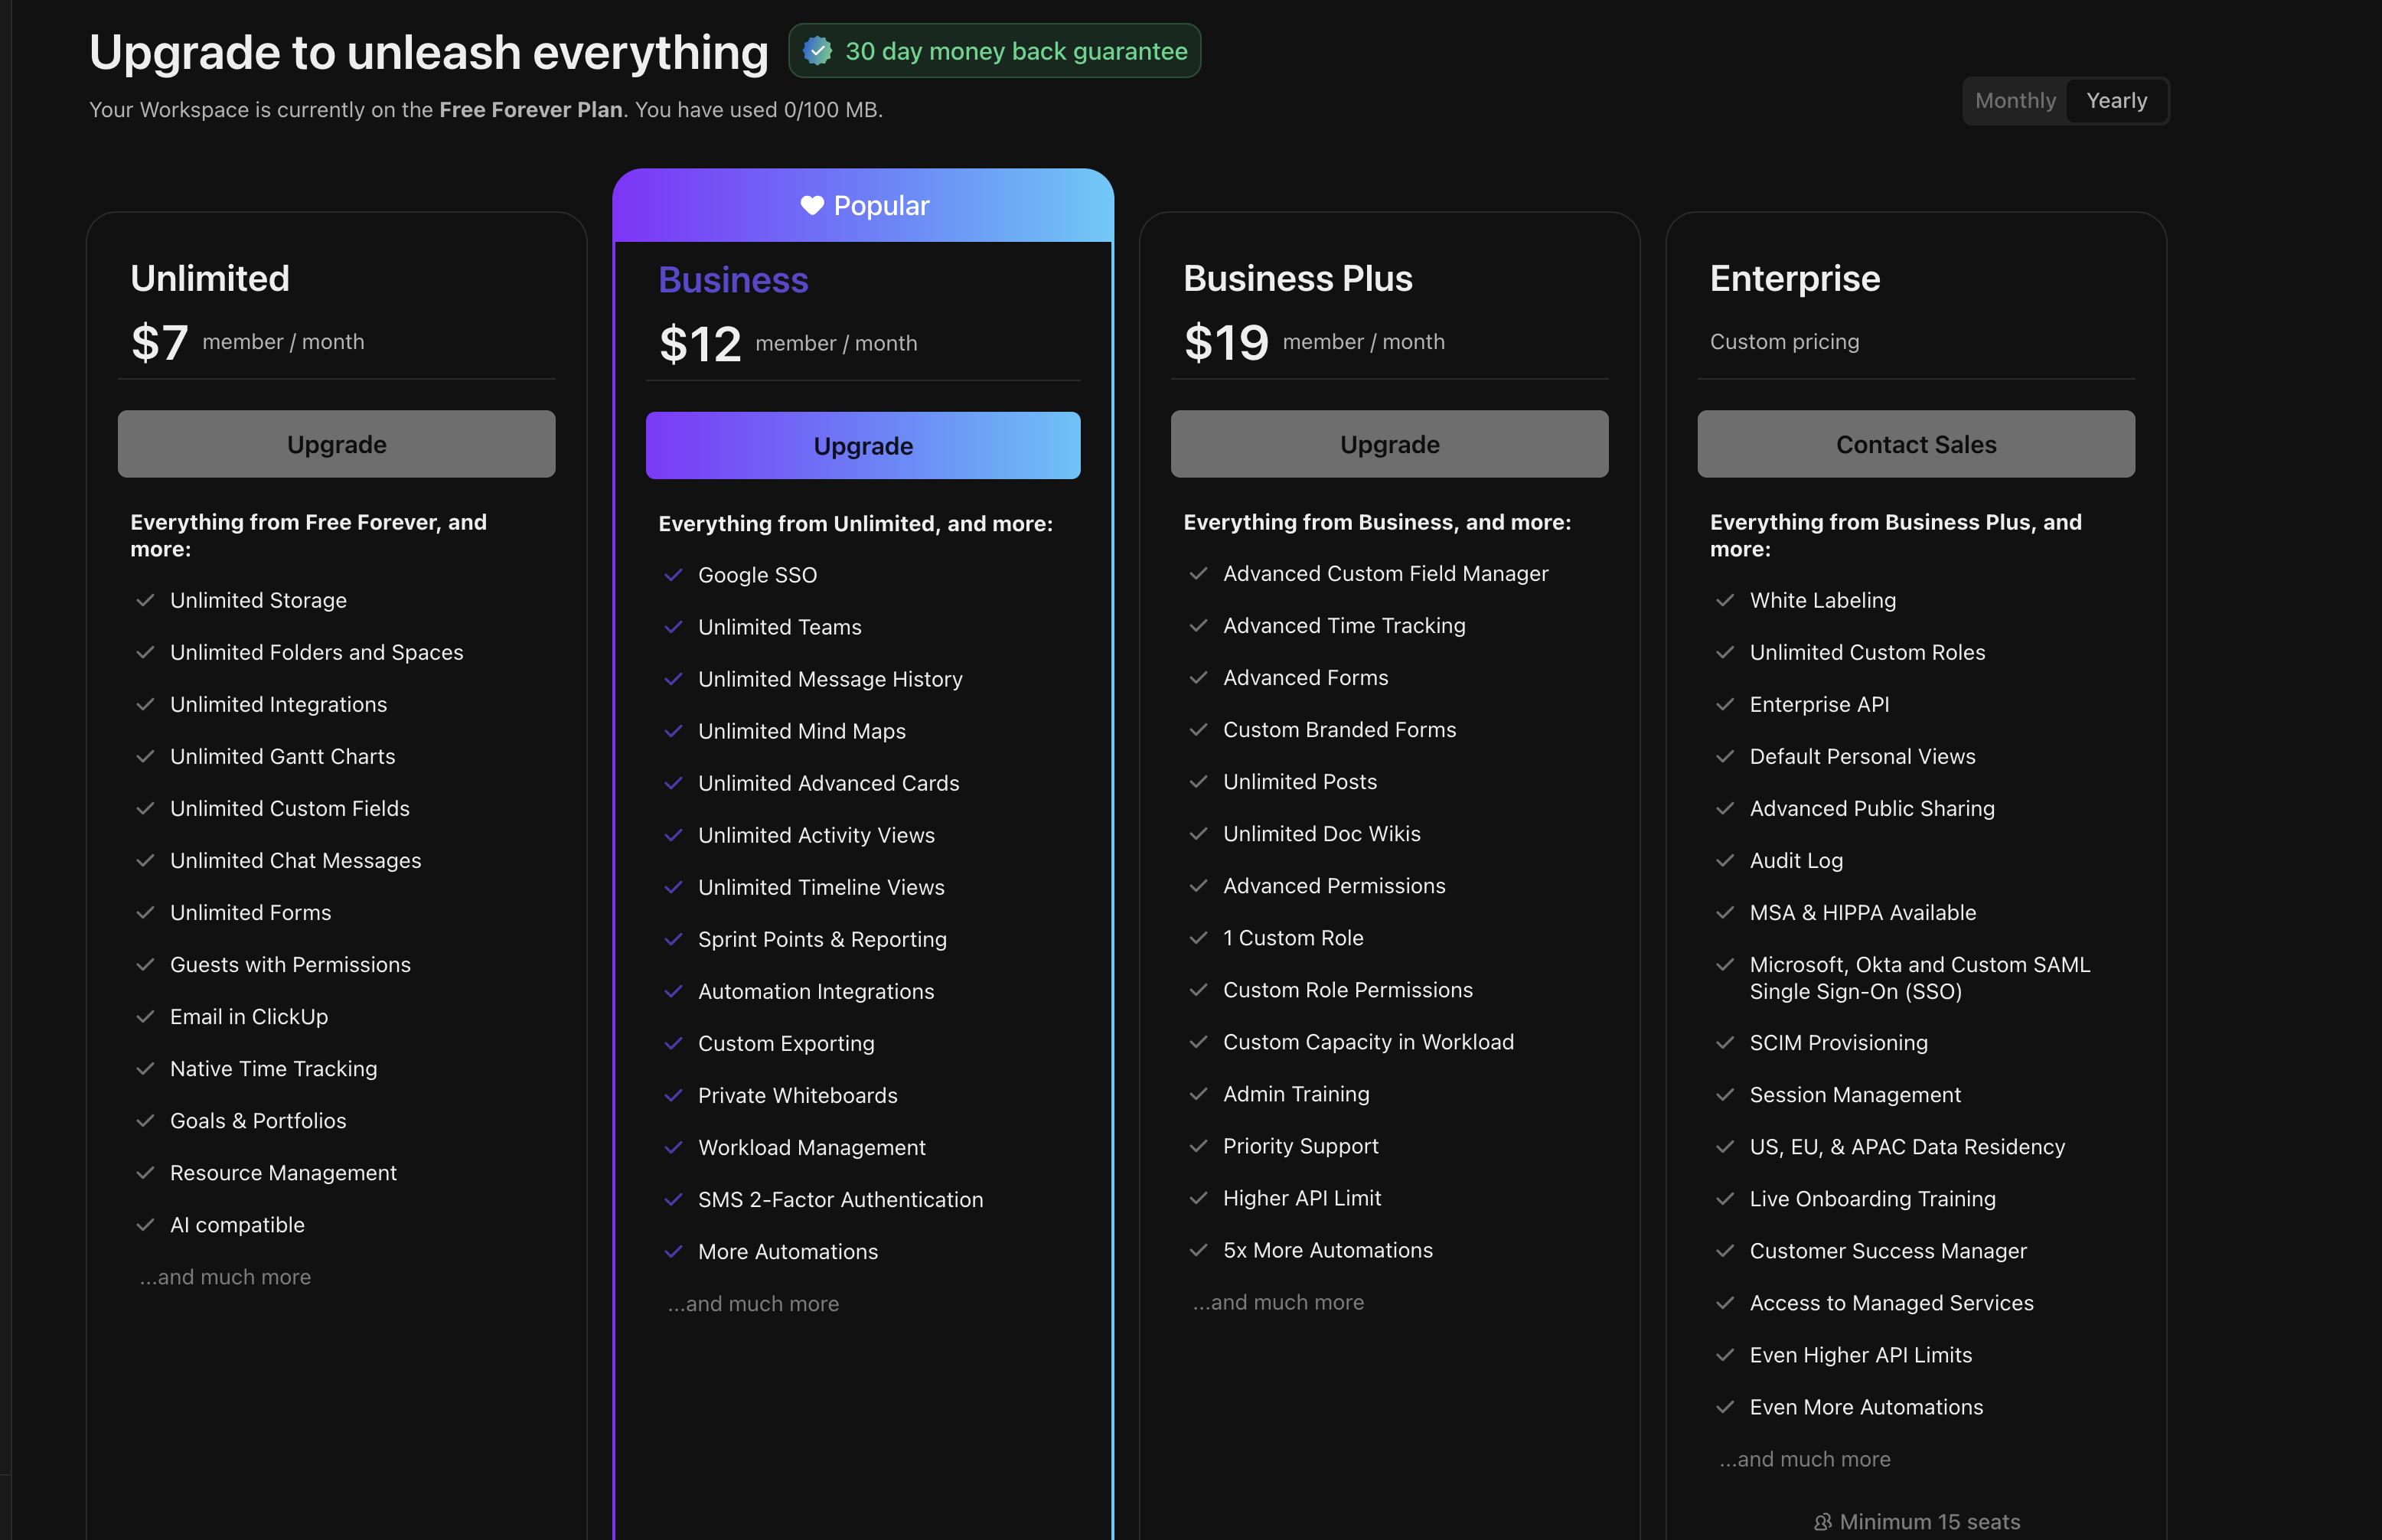This screenshot has height=1540, width=2382.
Task: Click the Business Plus plan title
Action: click(x=1297, y=278)
